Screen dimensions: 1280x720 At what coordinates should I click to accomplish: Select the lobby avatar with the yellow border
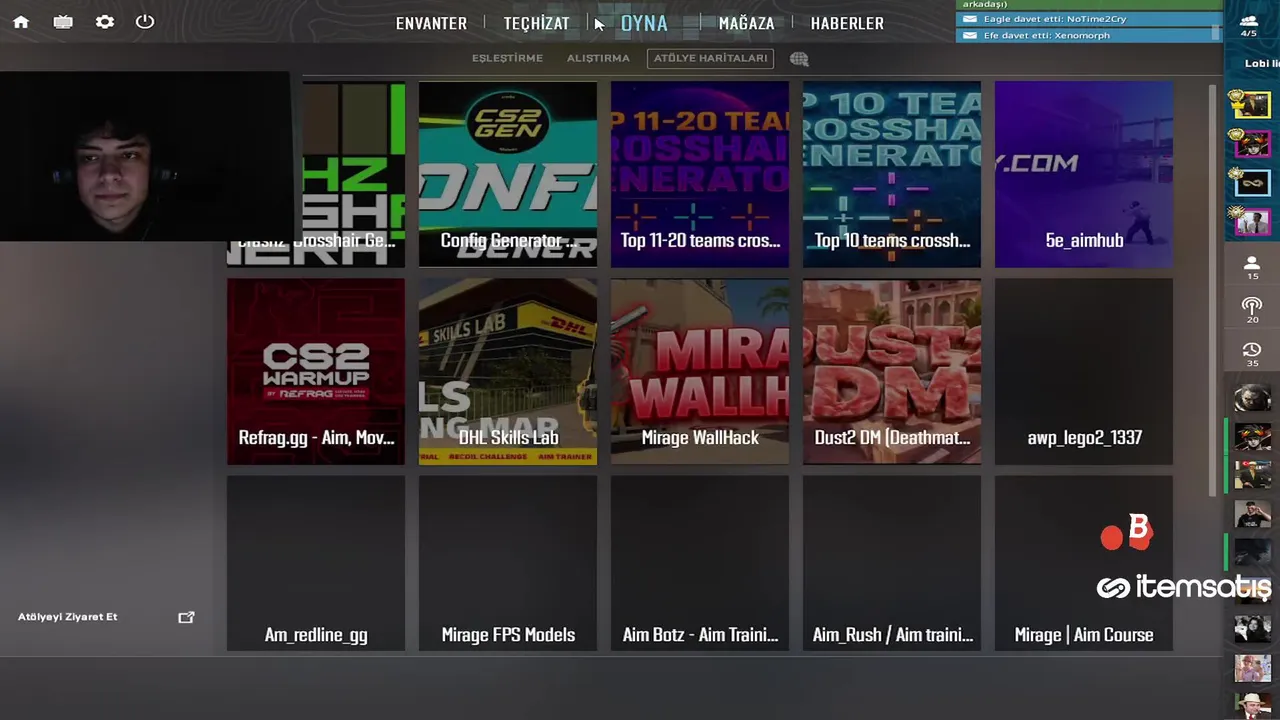1252,105
